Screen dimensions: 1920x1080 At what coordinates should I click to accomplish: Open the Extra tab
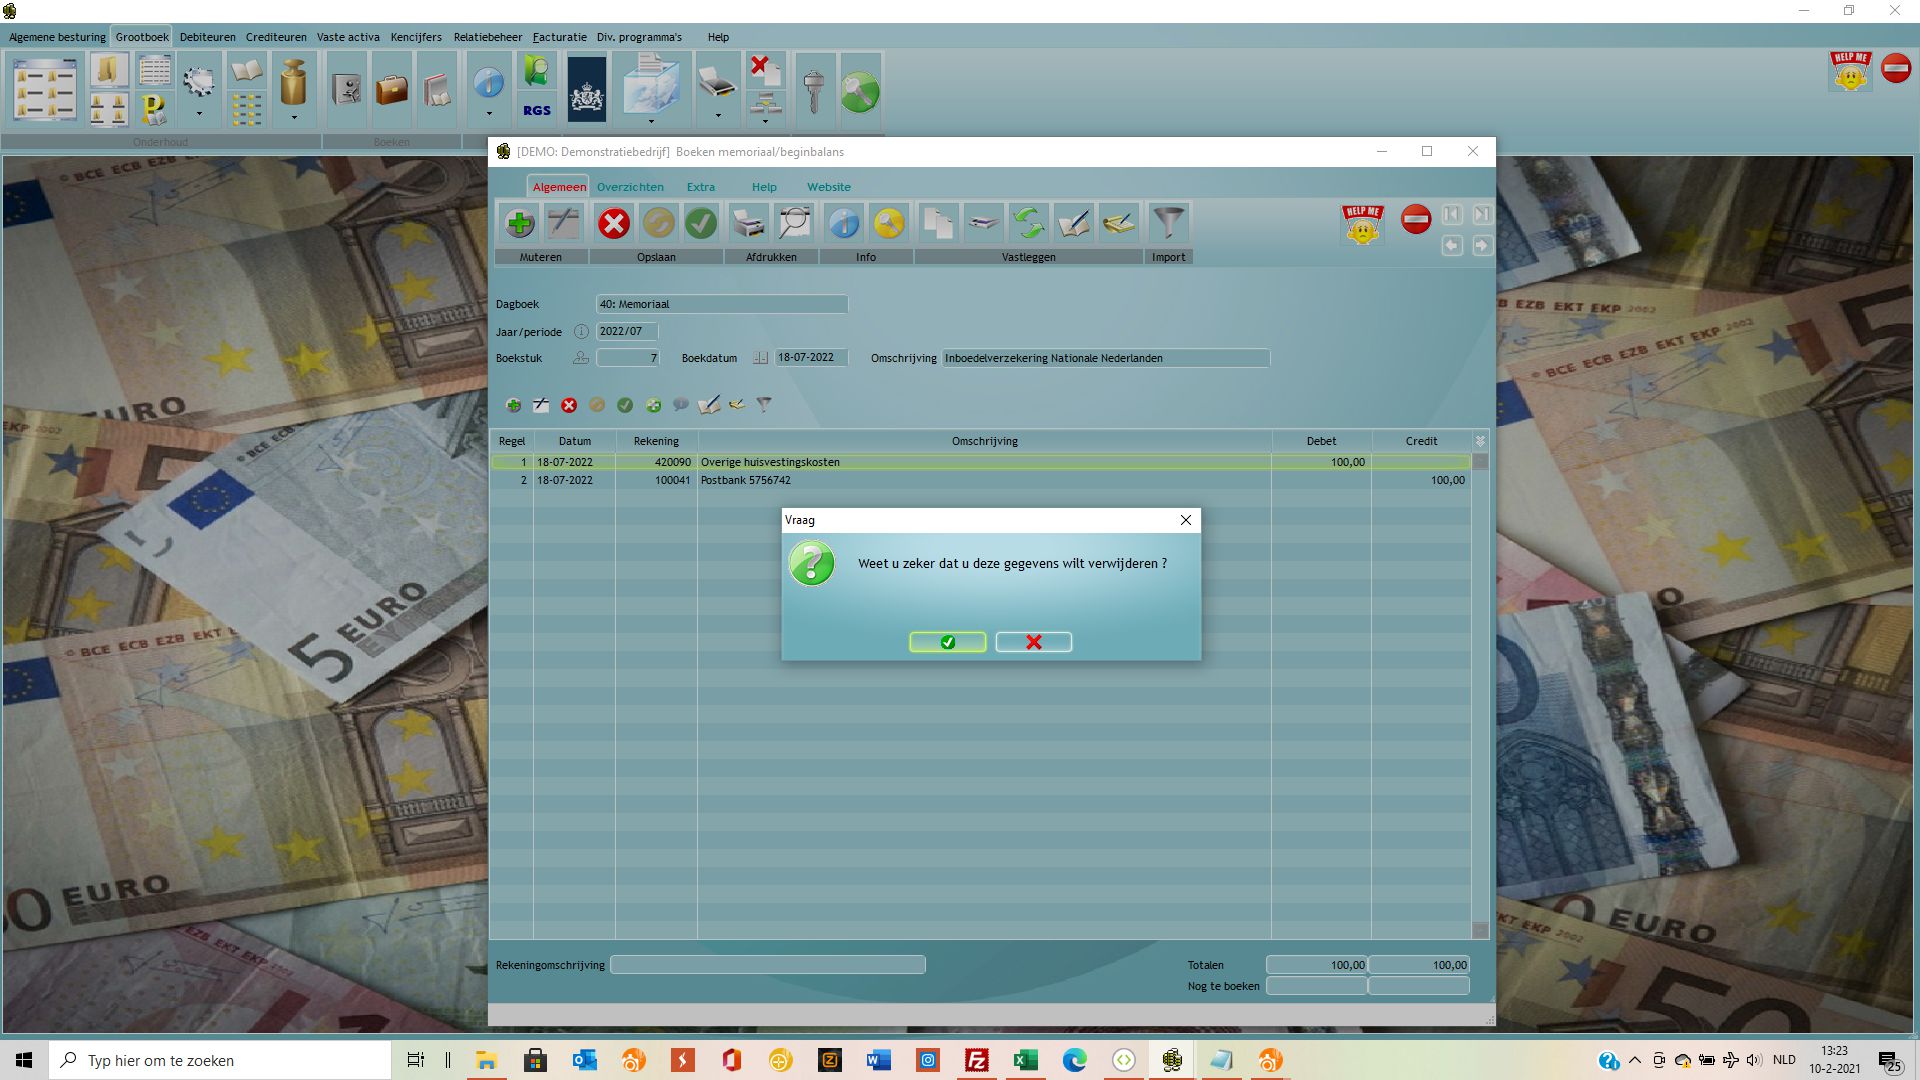coord(701,187)
